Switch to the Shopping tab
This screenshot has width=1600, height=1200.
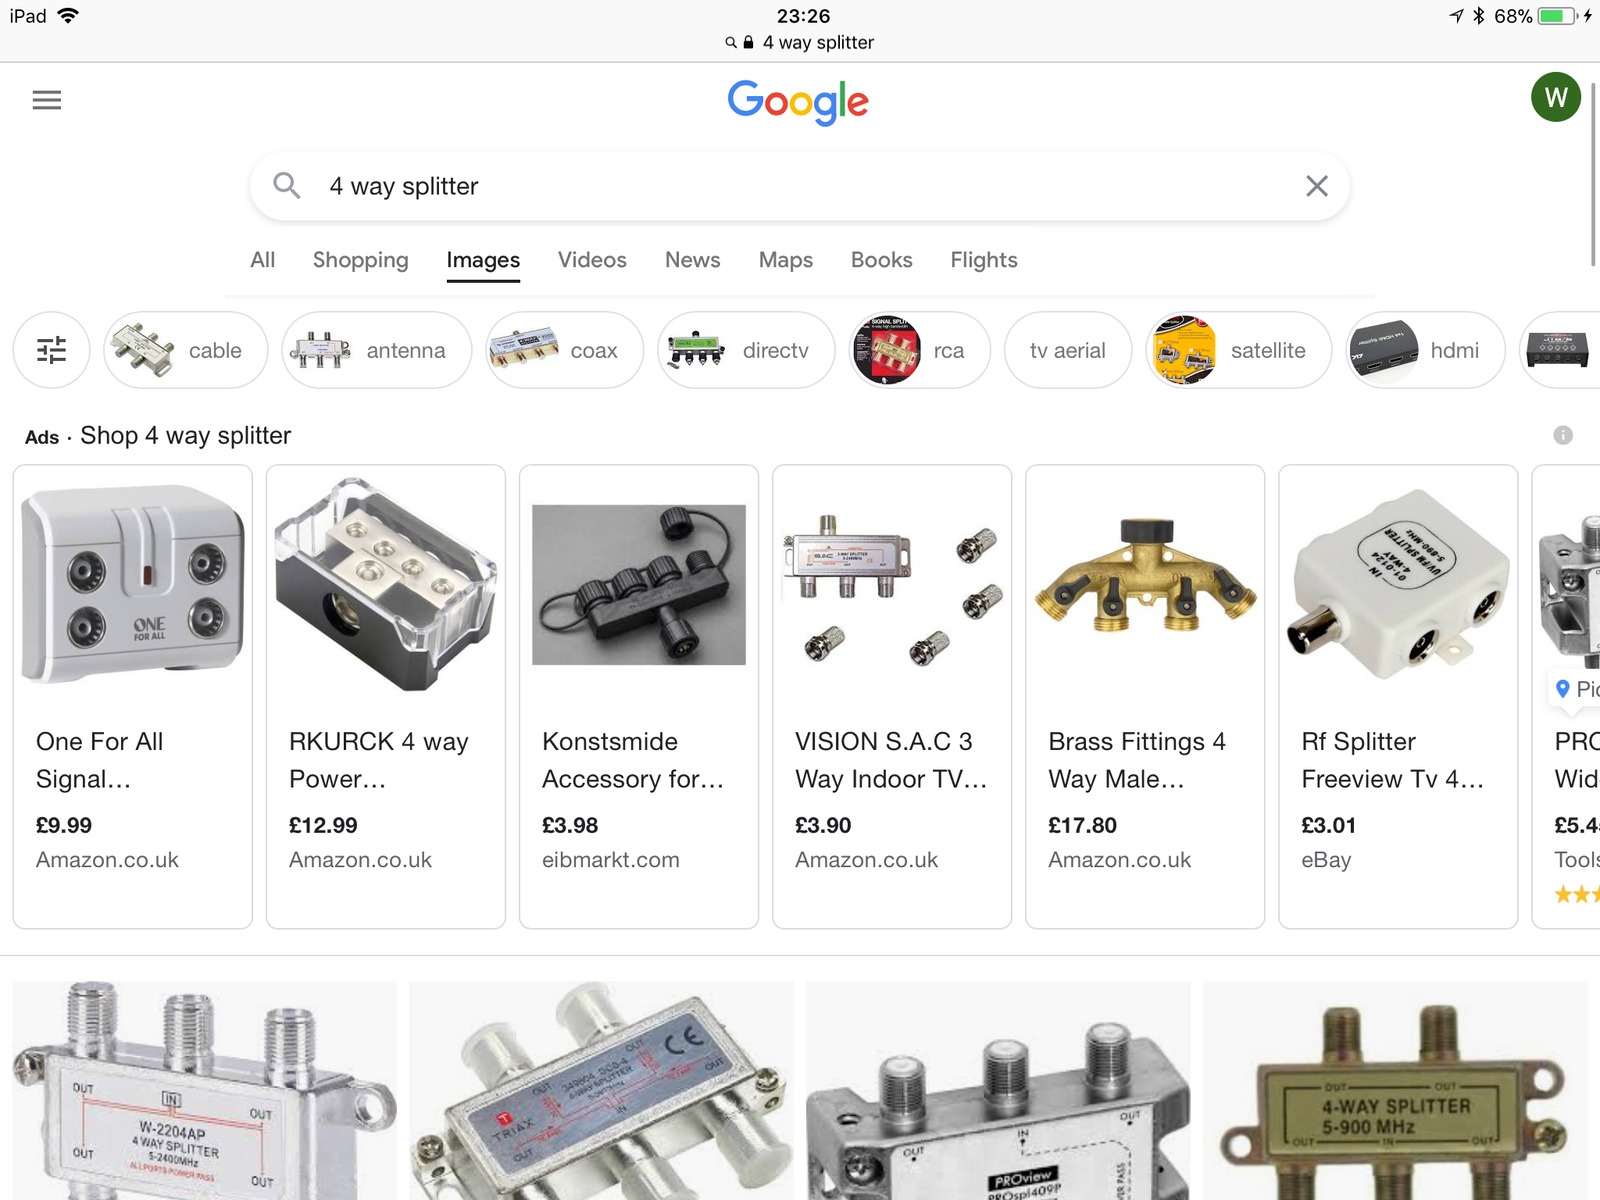[x=360, y=260]
